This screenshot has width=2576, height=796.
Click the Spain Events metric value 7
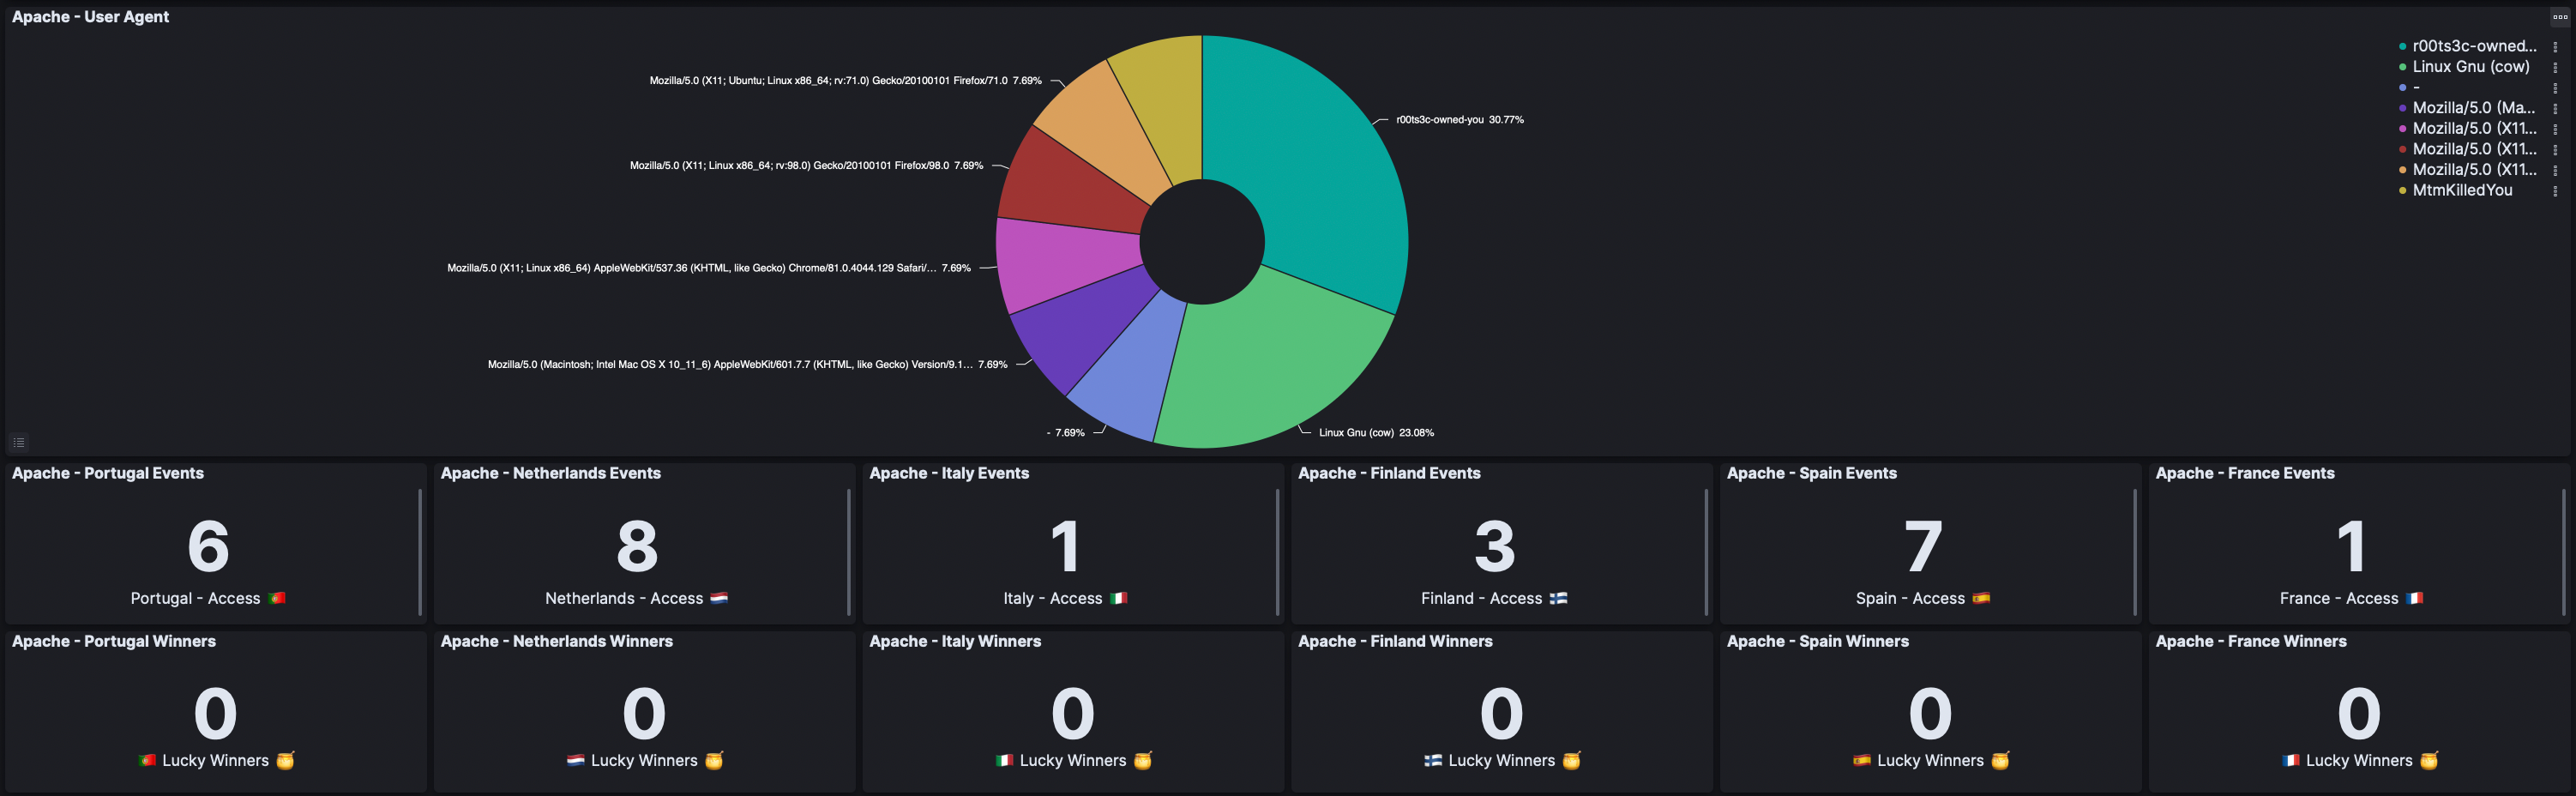[1923, 546]
